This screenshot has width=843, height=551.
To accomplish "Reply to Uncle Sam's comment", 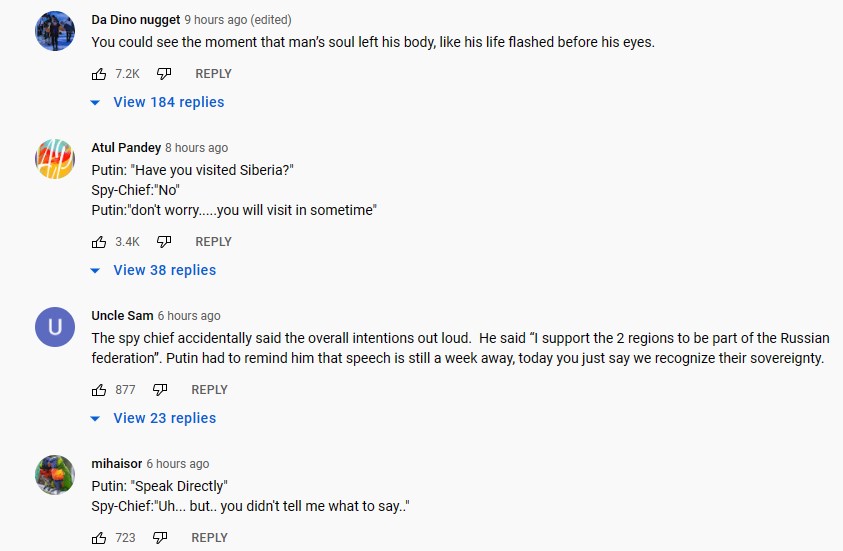I will point(209,390).
